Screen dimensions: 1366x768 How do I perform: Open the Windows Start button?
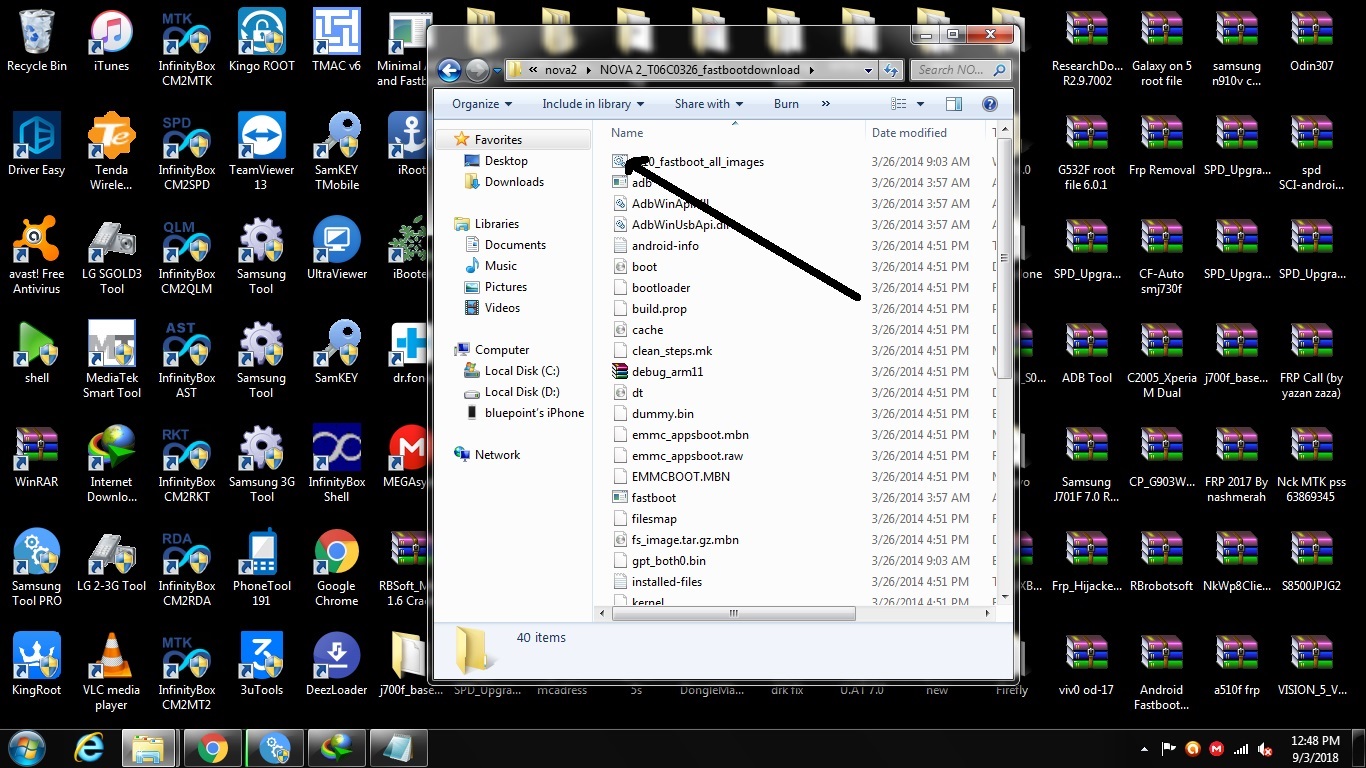click(27, 746)
